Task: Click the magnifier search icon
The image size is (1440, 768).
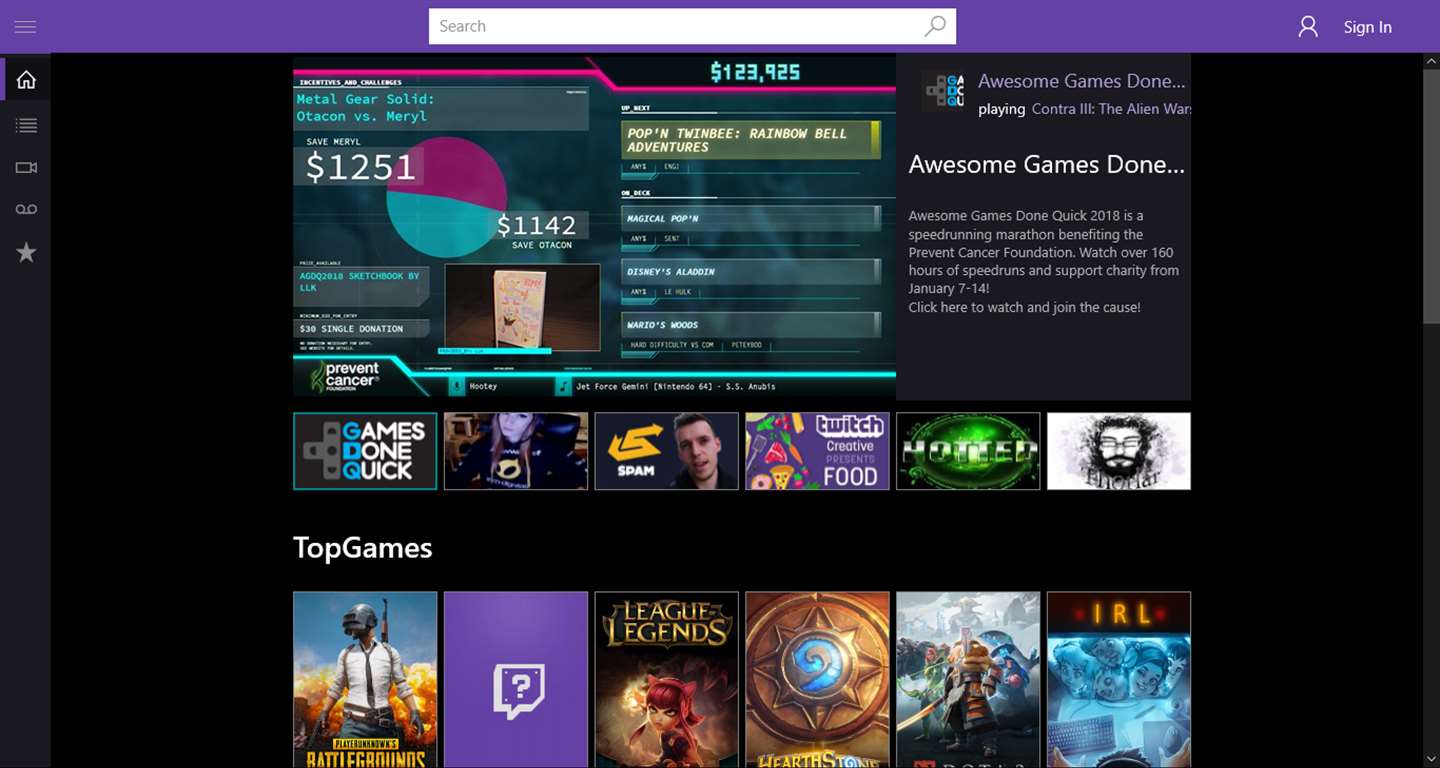Action: pyautogui.click(x=934, y=27)
